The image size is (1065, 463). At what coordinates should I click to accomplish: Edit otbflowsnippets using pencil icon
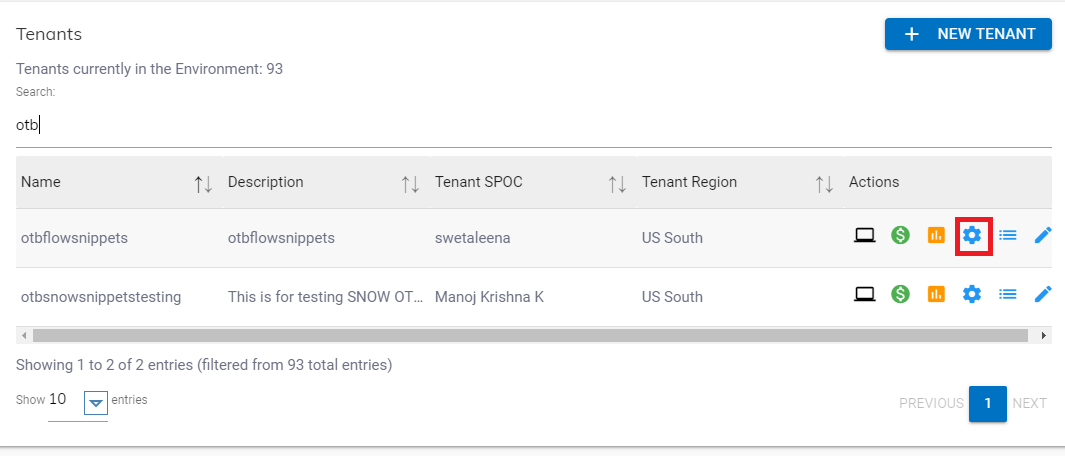(1043, 236)
